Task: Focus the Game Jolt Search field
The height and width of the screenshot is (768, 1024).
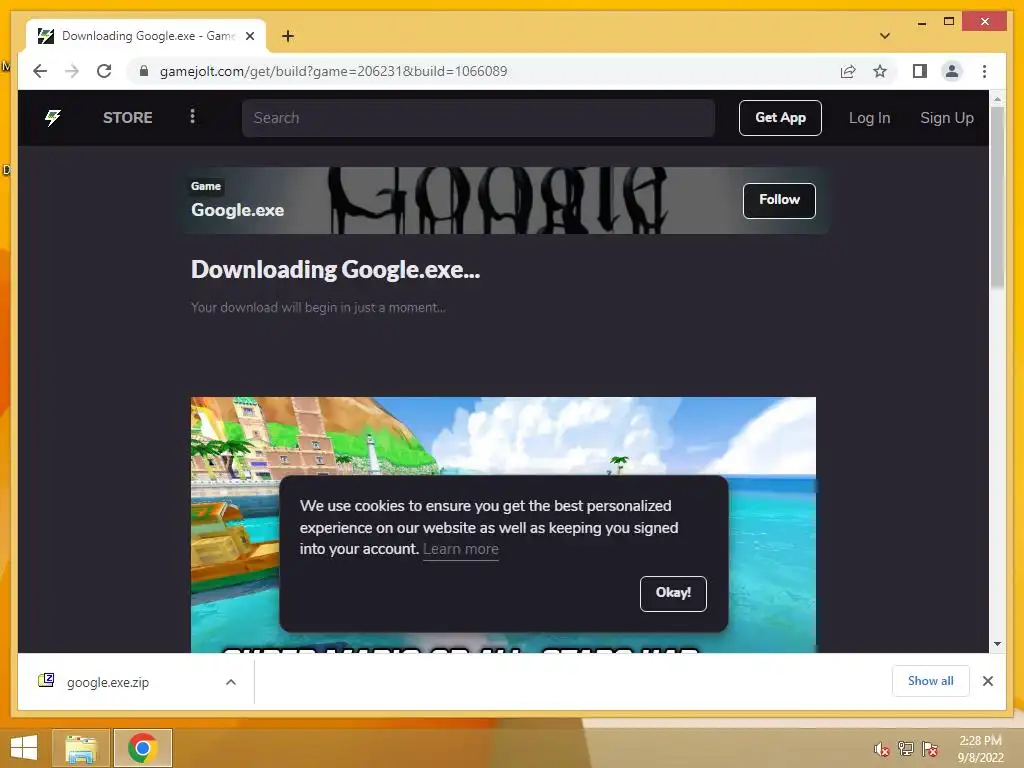Action: click(478, 118)
